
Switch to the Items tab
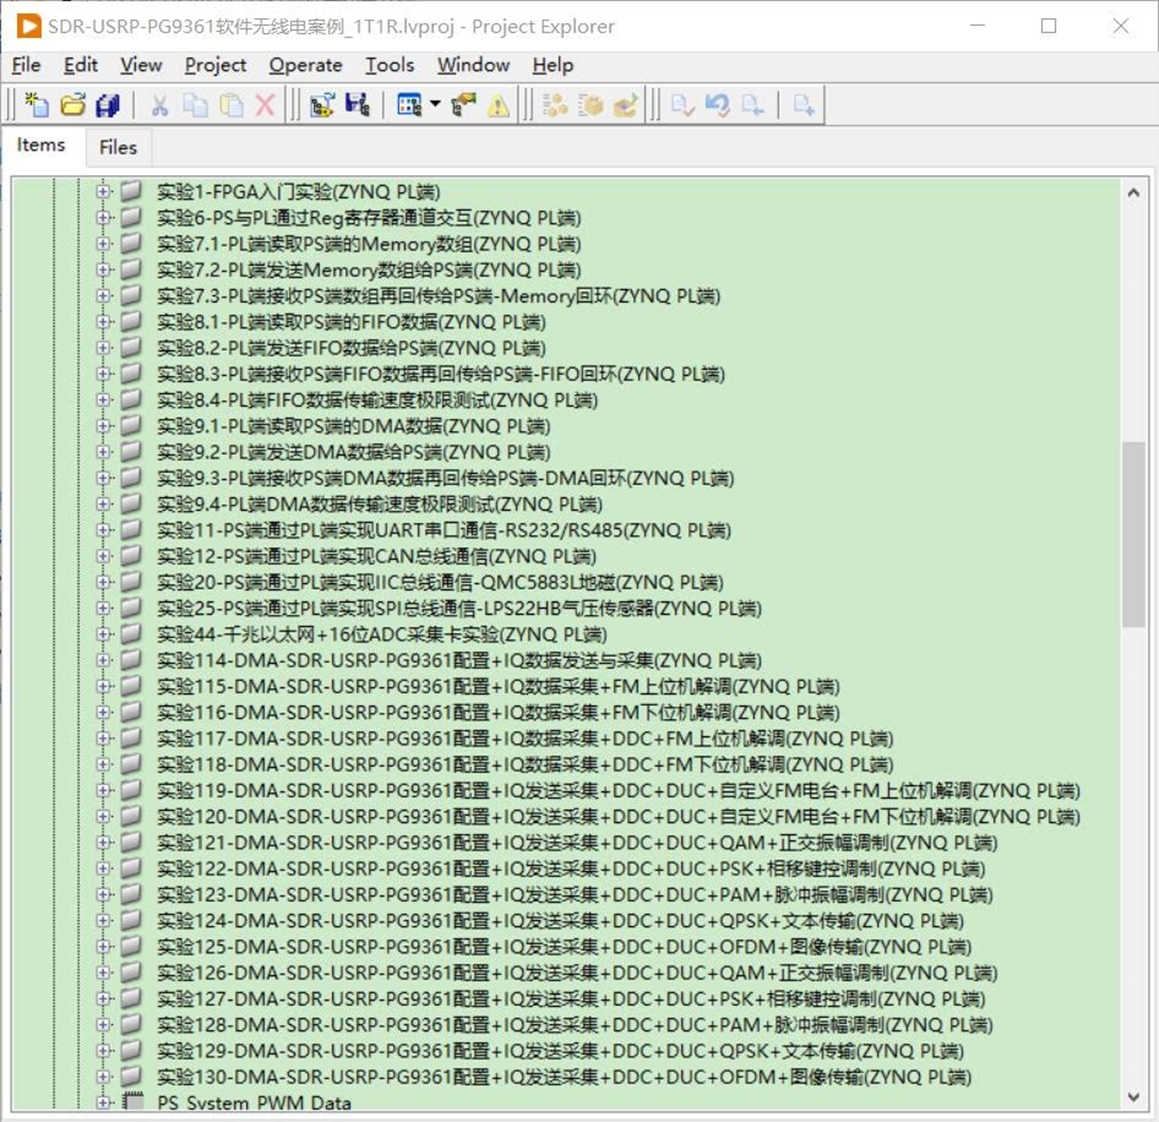tap(41, 146)
